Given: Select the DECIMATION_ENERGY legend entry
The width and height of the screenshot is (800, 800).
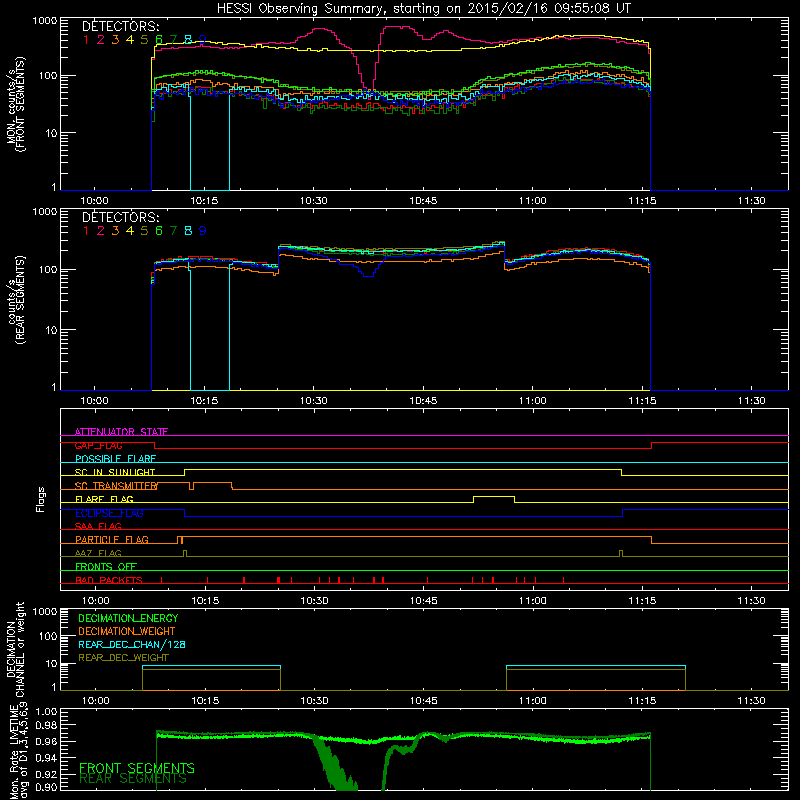Looking at the screenshot, I should point(128,618).
